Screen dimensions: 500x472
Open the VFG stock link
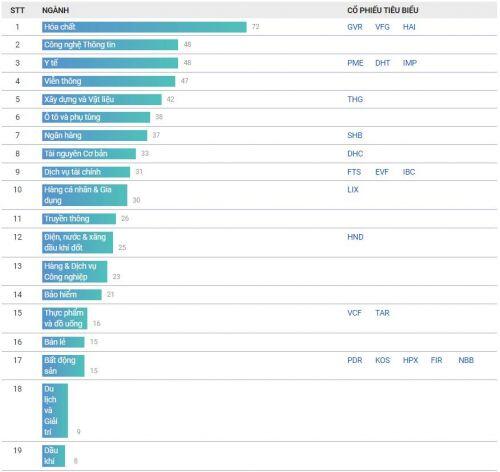[x=382, y=27]
